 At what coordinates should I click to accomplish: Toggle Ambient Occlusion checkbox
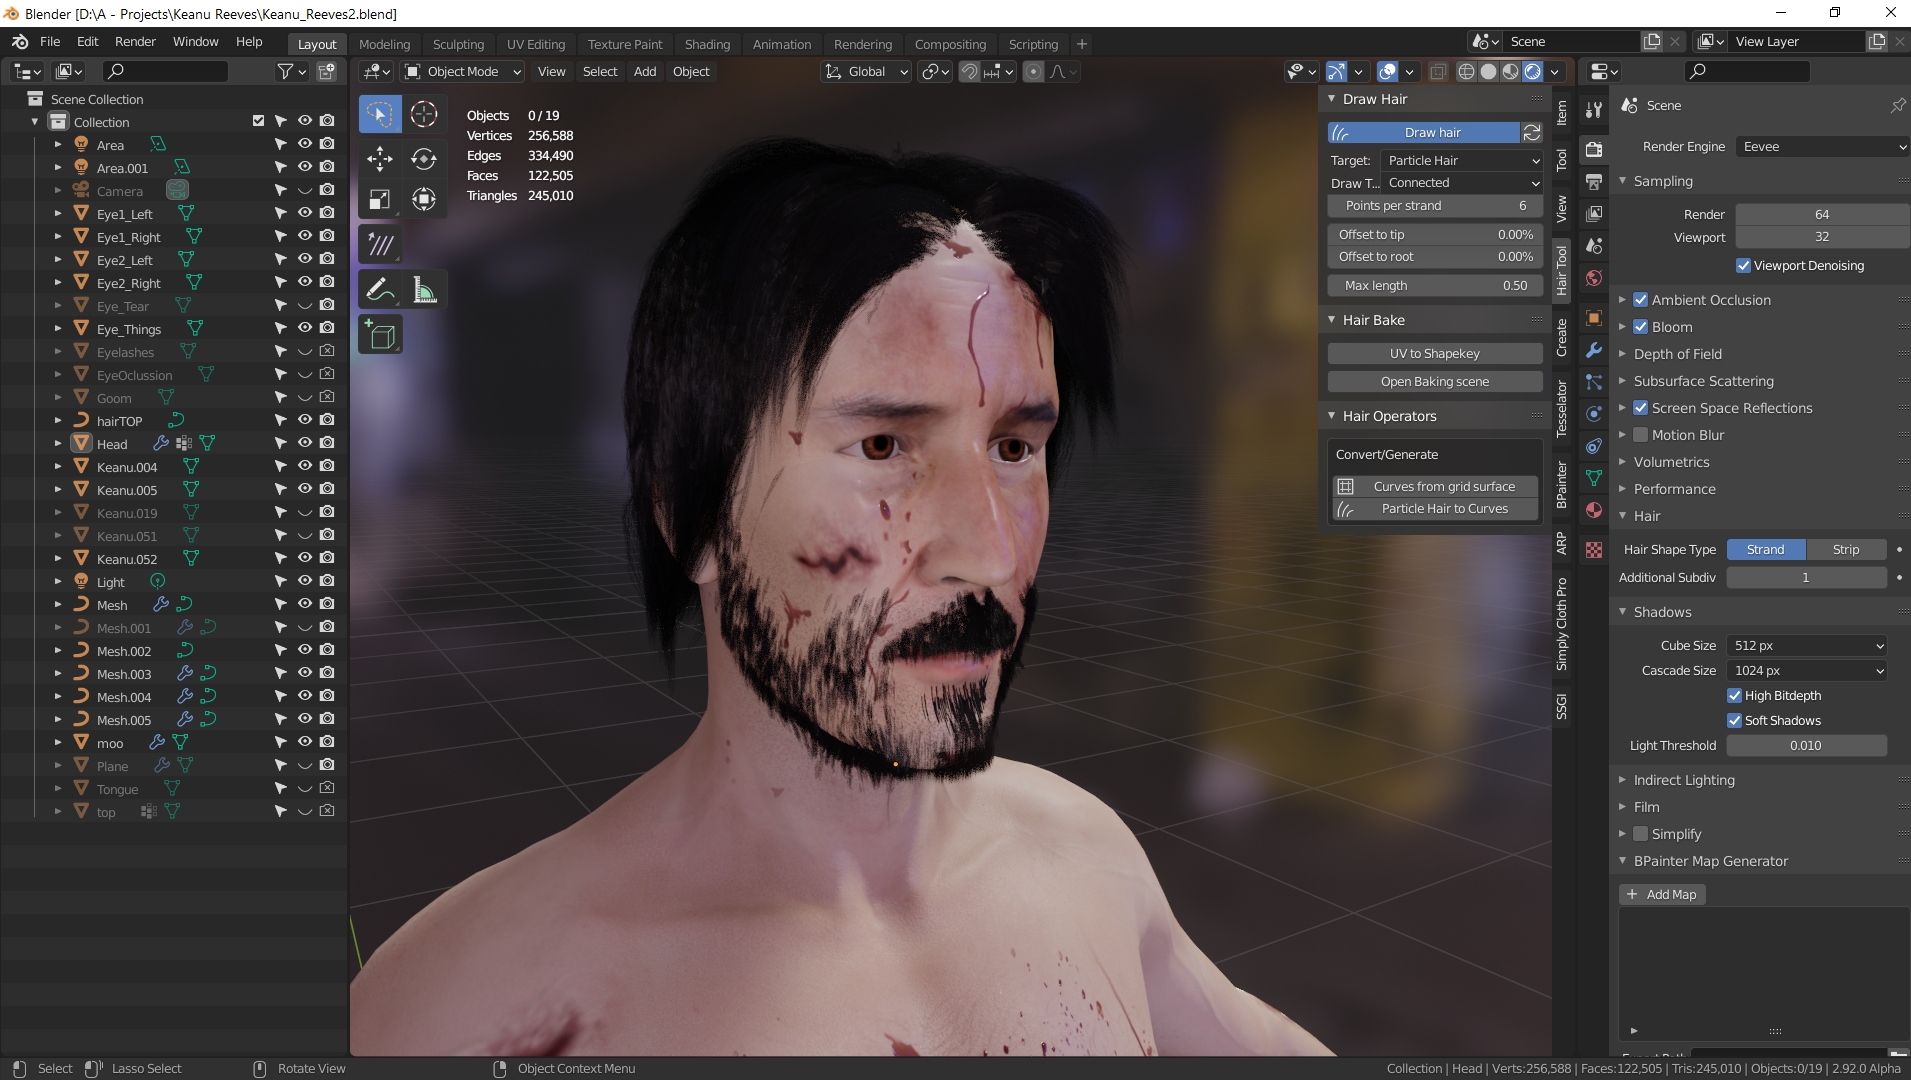pyautogui.click(x=1640, y=299)
